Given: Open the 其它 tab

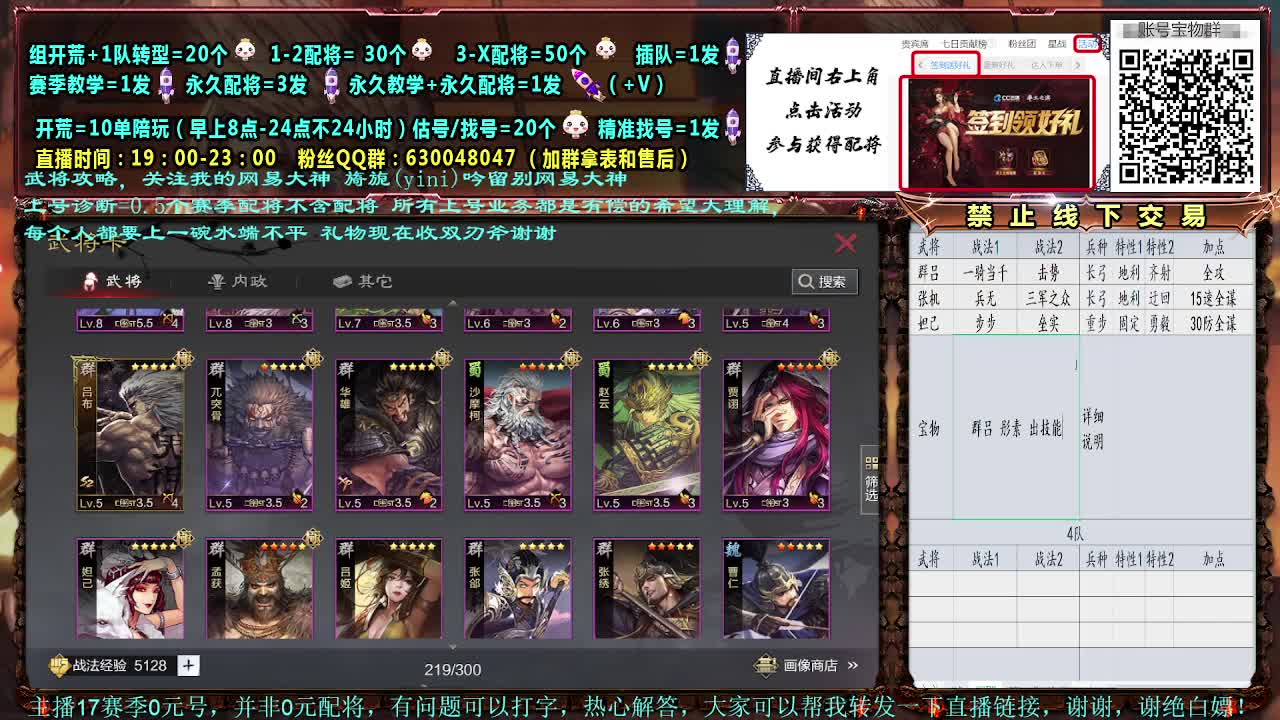Looking at the screenshot, I should click(362, 281).
